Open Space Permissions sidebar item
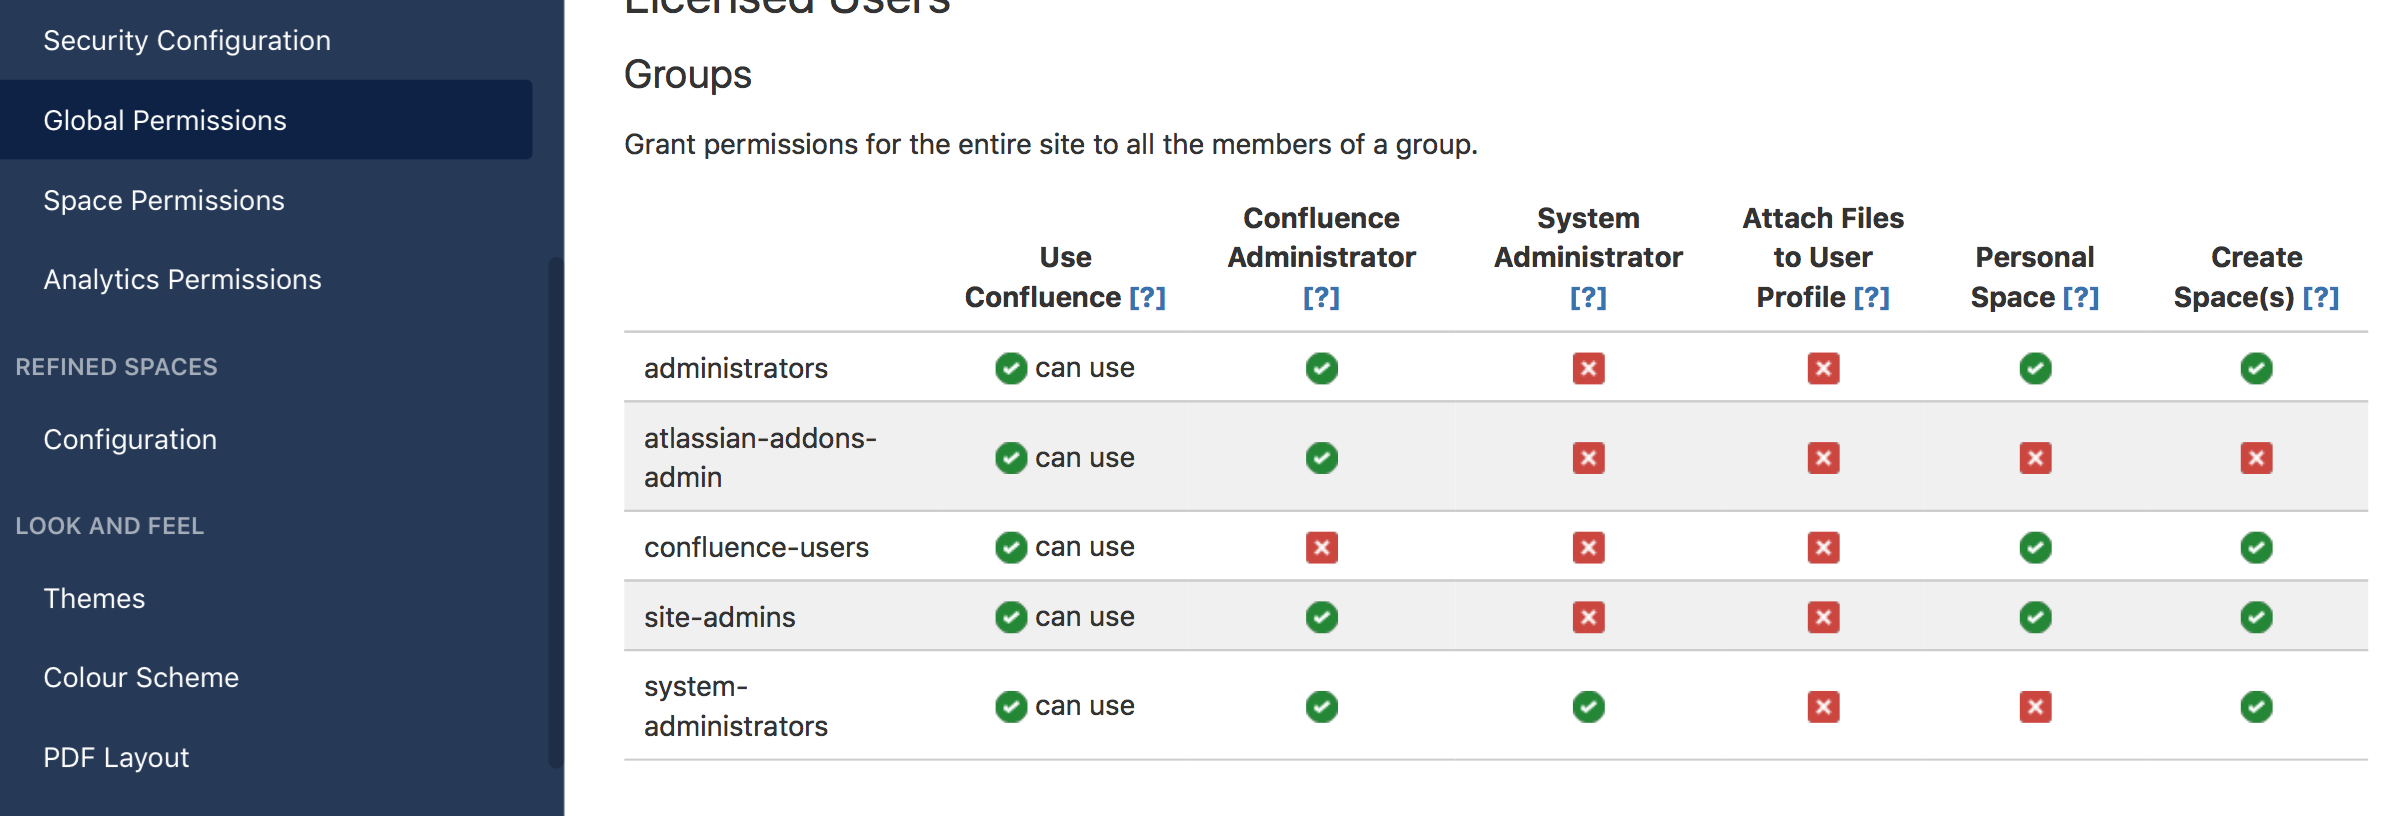The image size is (2388, 816). point(164,200)
